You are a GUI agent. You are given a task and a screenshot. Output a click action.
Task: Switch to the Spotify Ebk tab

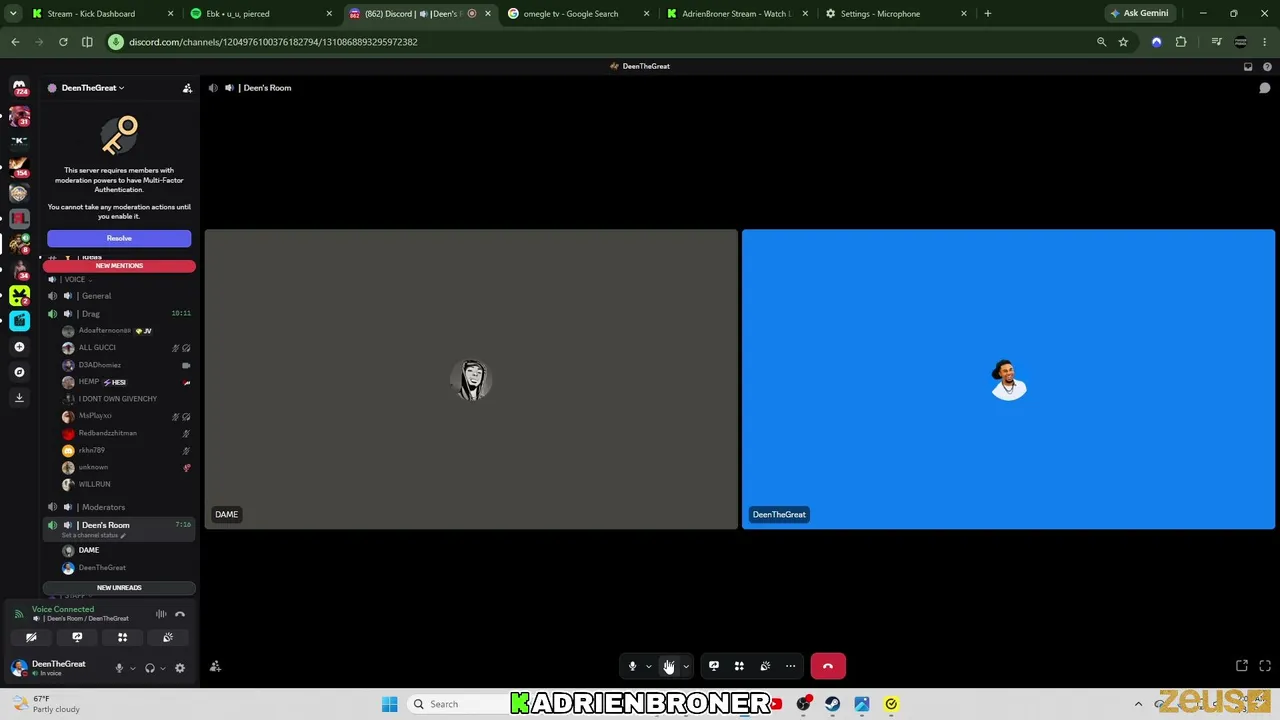(262, 14)
